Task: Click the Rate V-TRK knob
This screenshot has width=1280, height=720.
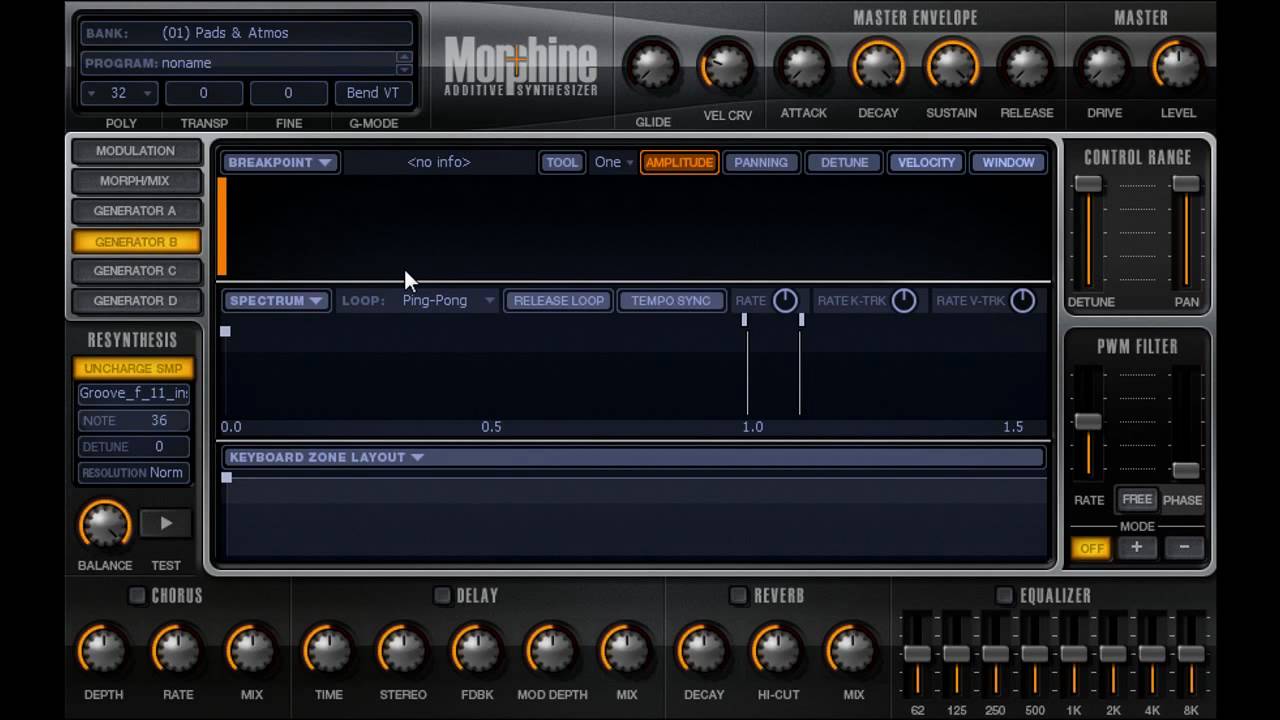Action: tap(1022, 300)
